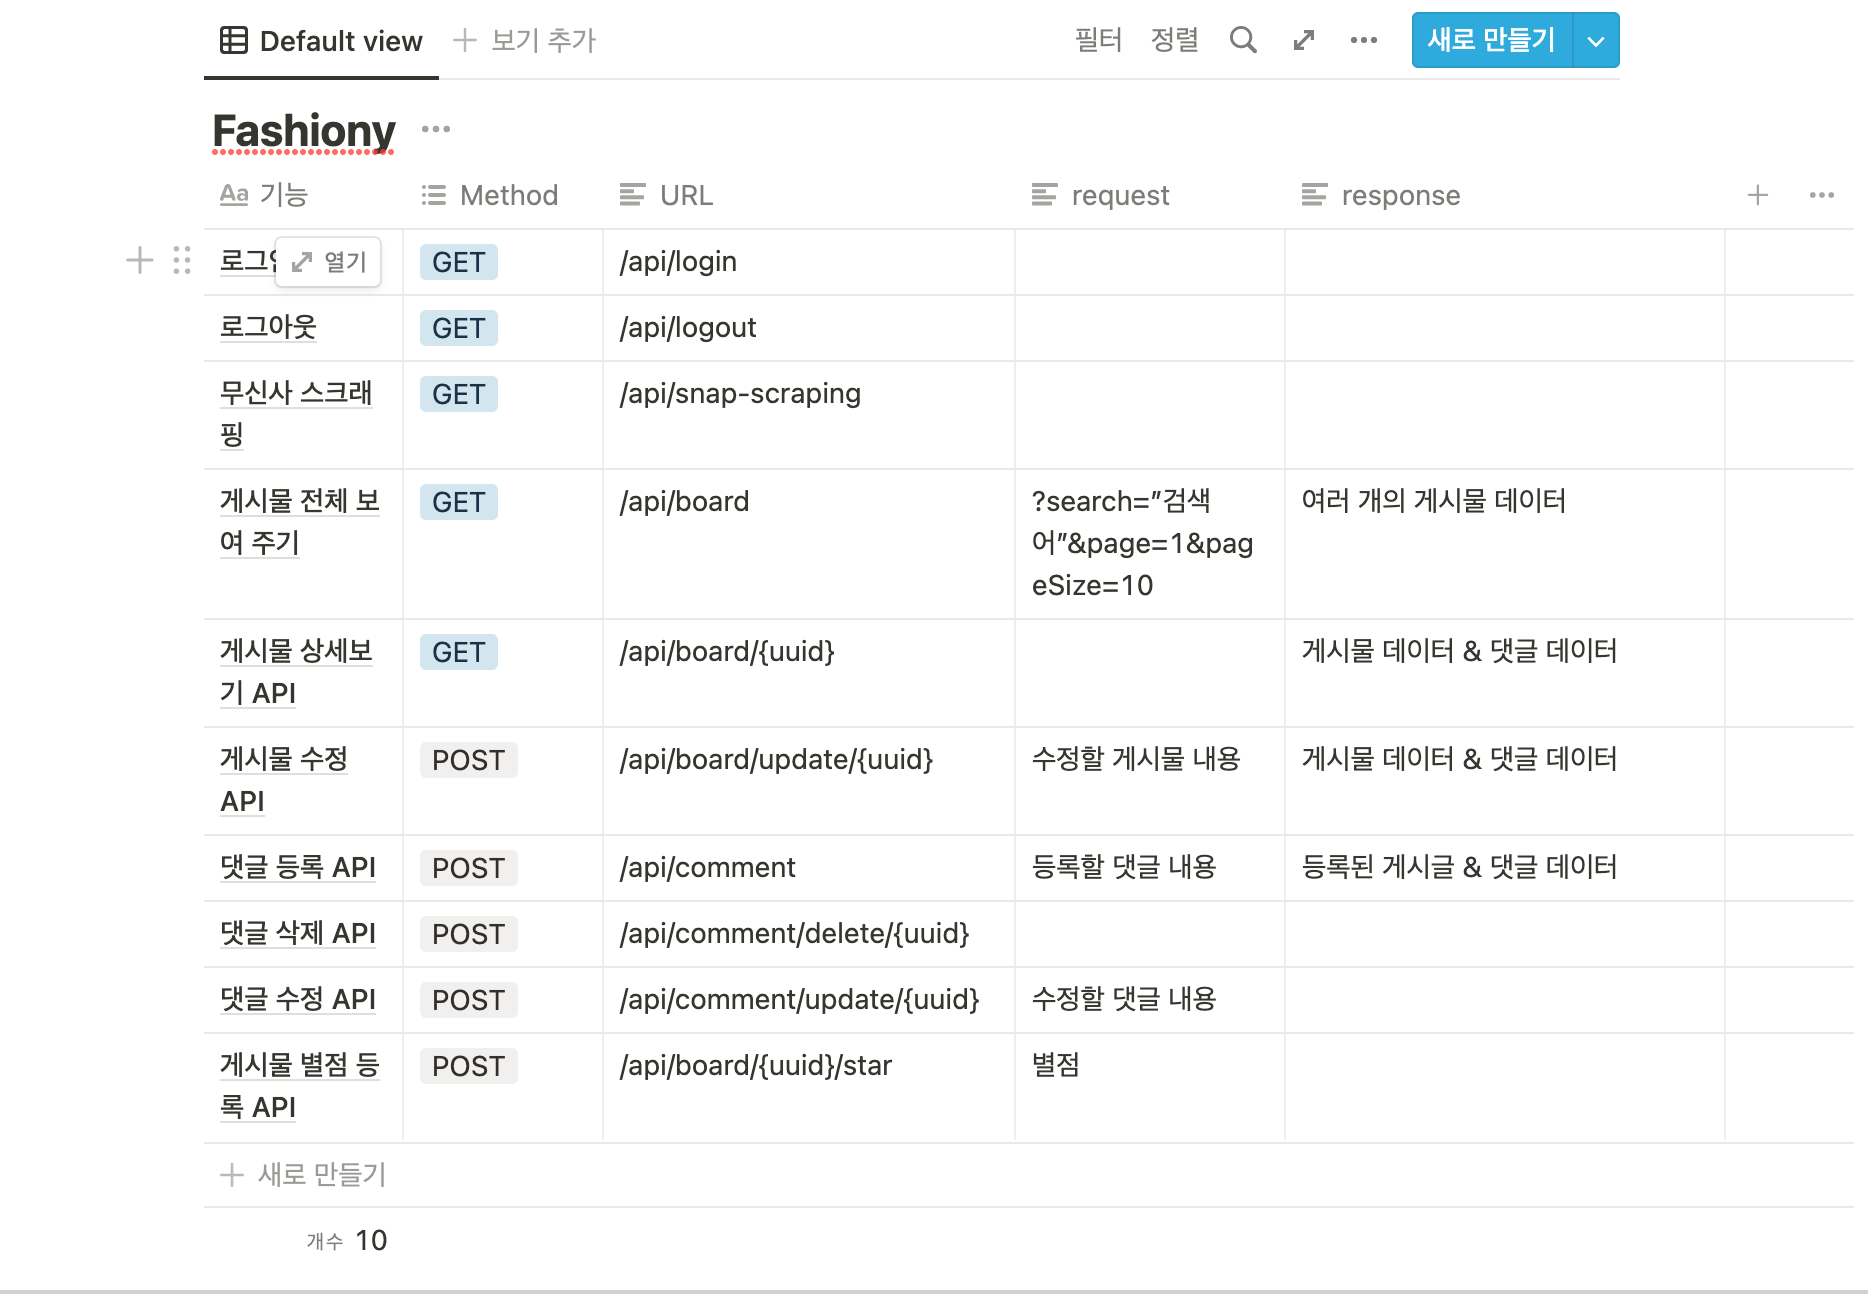The image size is (1868, 1294).
Task: Open Fashiony title three-dot menu
Action: tap(436, 129)
